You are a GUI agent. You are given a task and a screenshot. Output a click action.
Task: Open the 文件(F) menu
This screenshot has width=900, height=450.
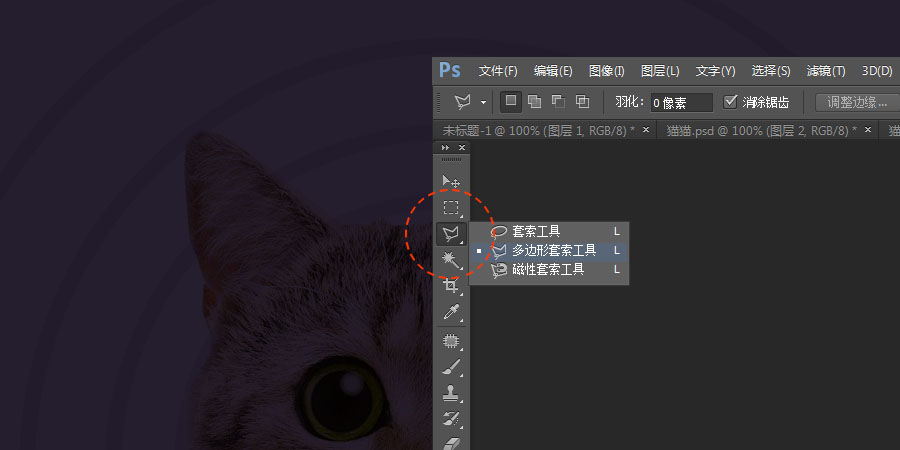(498, 71)
